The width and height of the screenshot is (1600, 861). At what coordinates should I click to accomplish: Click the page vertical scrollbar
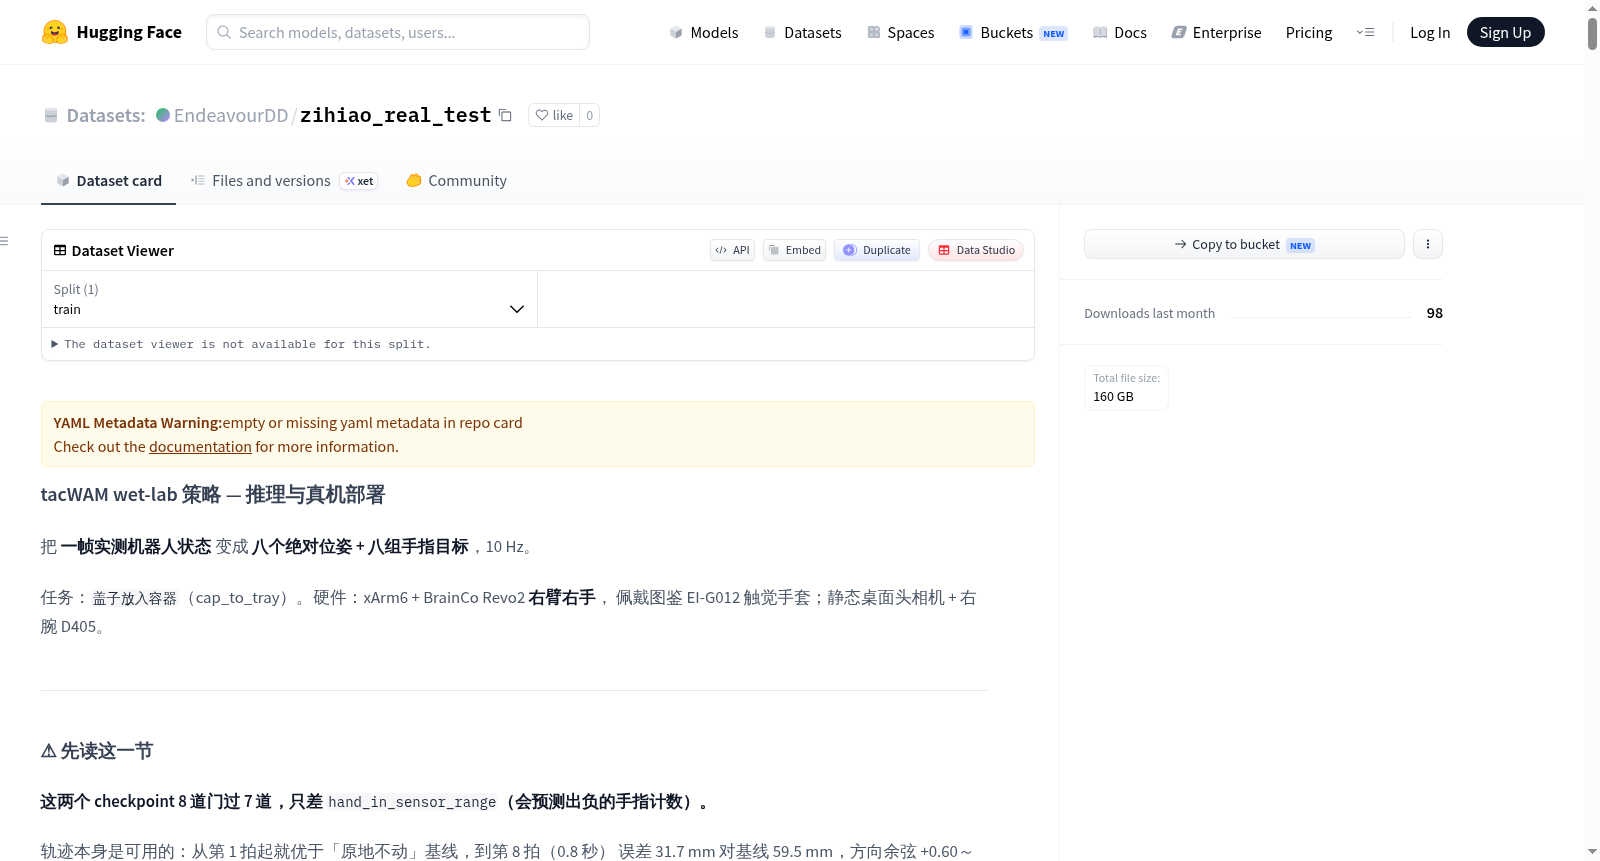click(x=1592, y=33)
